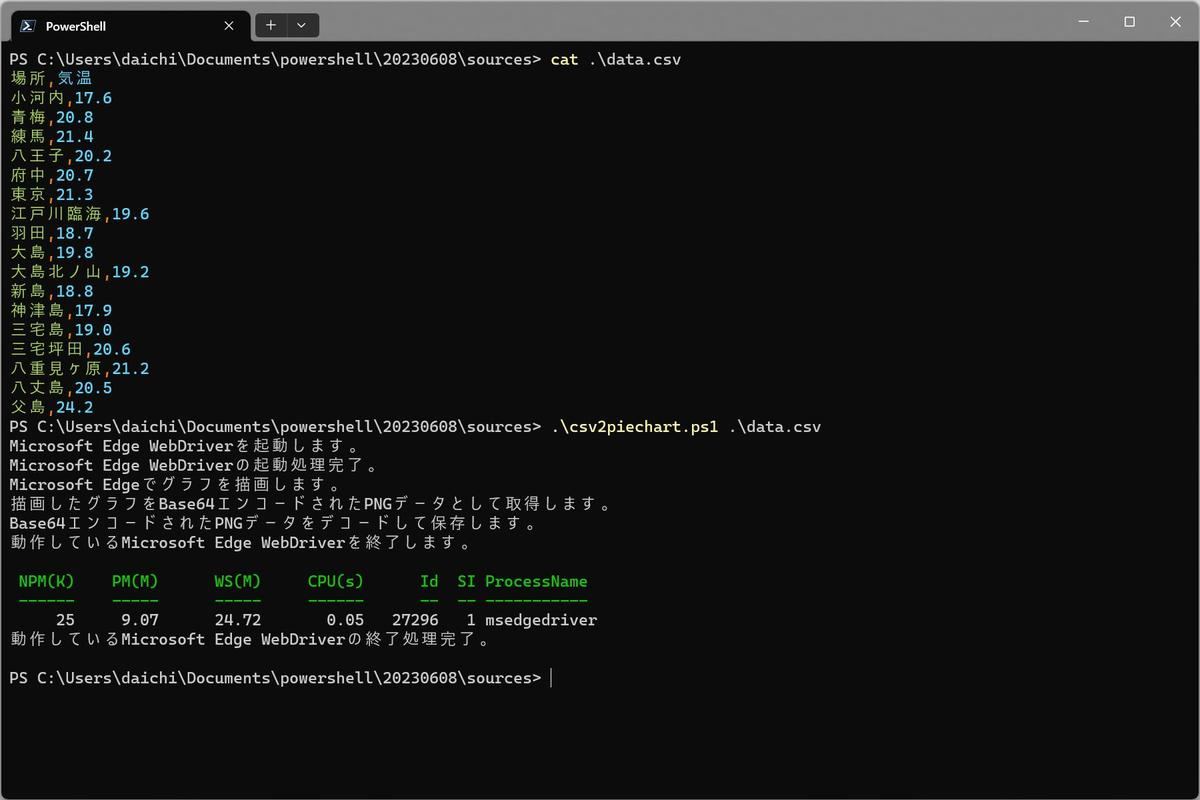
Task: Click the 'NPM(K)' column header
Action: (x=46, y=581)
